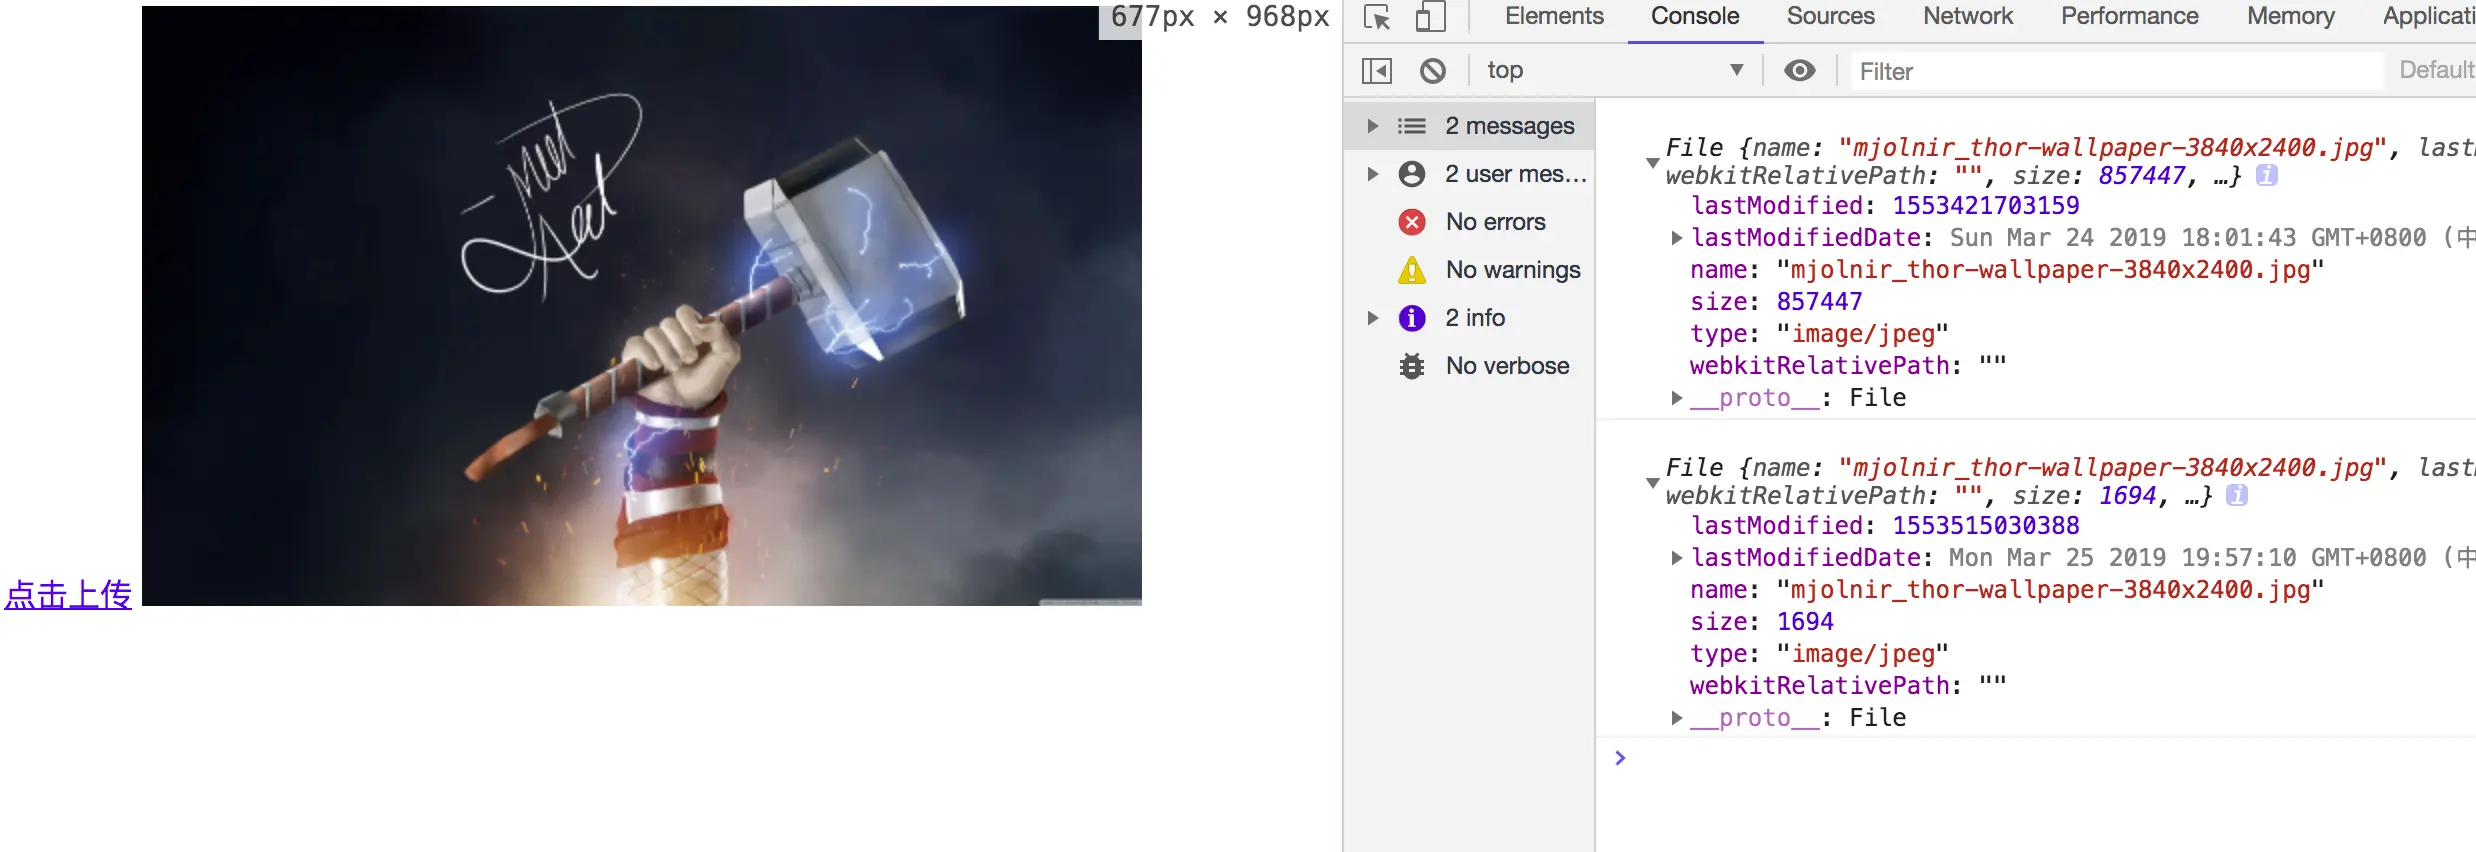Open the top execution context dropdown
The image size is (2476, 852).
[1616, 71]
